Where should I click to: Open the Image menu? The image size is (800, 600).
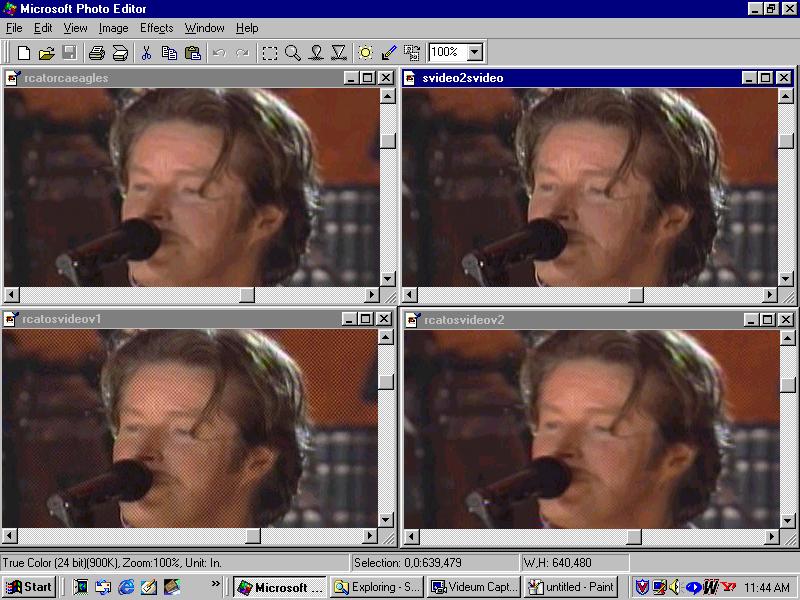[113, 28]
